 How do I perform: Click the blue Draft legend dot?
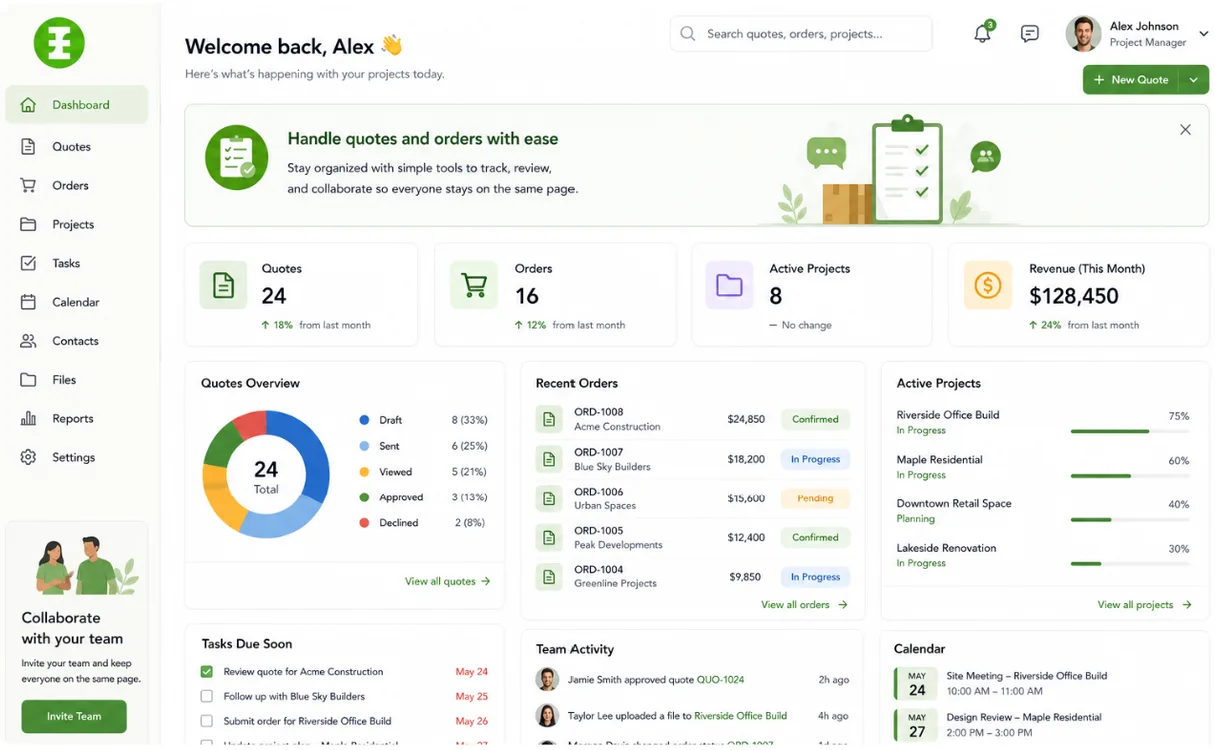364,420
